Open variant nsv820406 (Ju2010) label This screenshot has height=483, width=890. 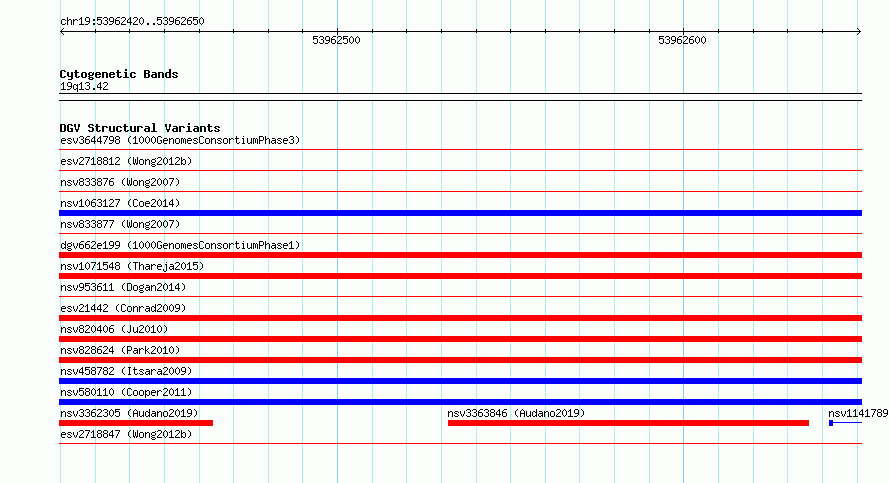pyautogui.click(x=114, y=329)
